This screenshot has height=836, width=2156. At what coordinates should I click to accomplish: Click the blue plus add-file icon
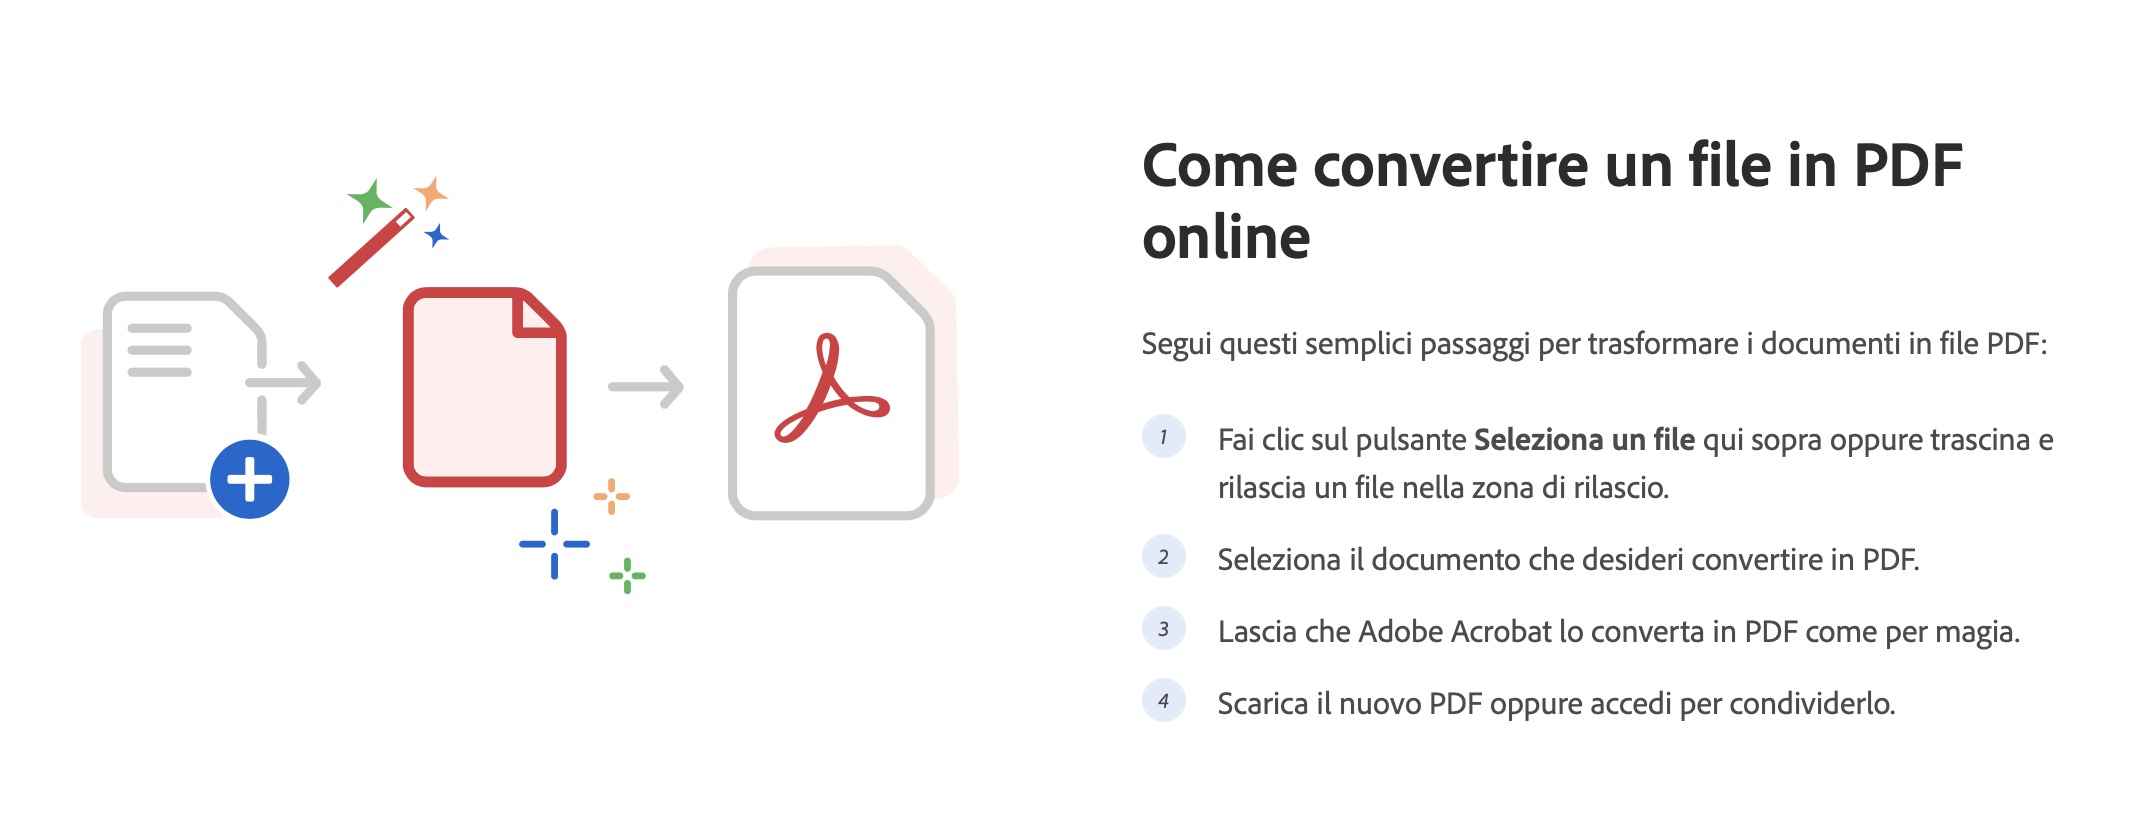click(x=250, y=479)
